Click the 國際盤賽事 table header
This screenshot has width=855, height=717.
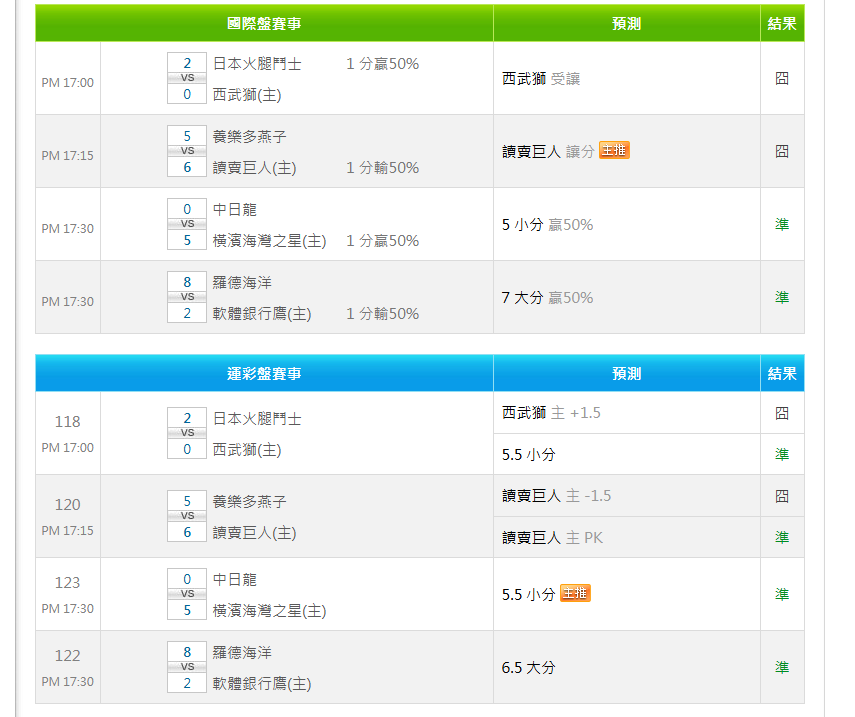point(264,23)
